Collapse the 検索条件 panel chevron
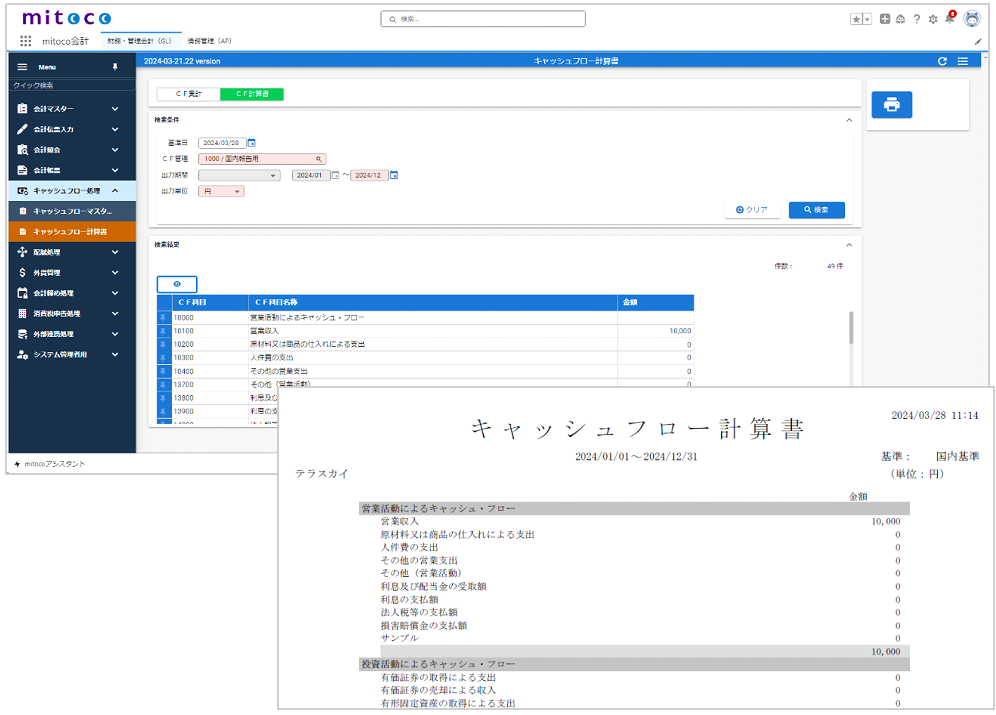 point(849,120)
